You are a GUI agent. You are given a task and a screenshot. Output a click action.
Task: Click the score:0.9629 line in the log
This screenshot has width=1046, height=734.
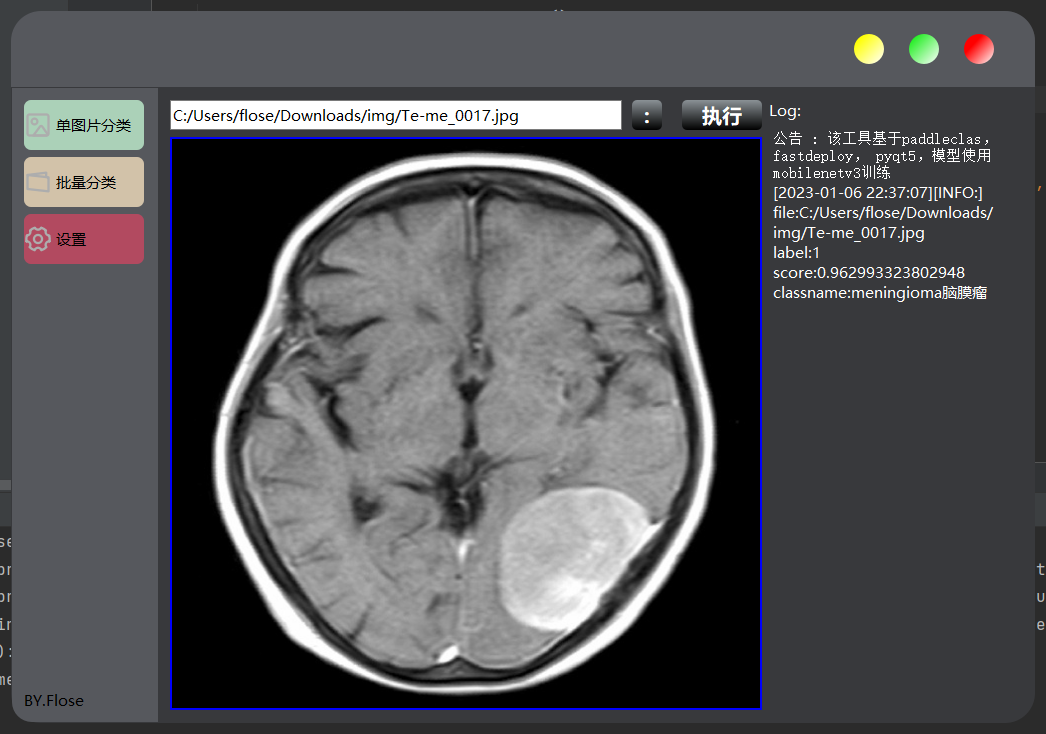869,273
